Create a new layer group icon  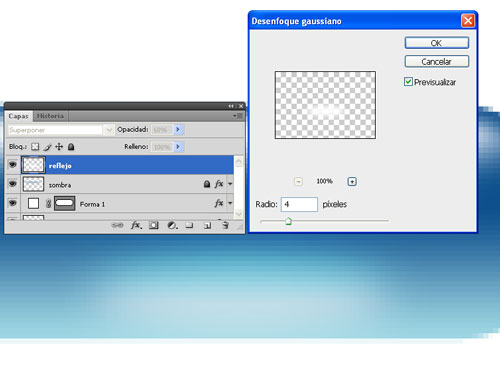click(x=189, y=226)
